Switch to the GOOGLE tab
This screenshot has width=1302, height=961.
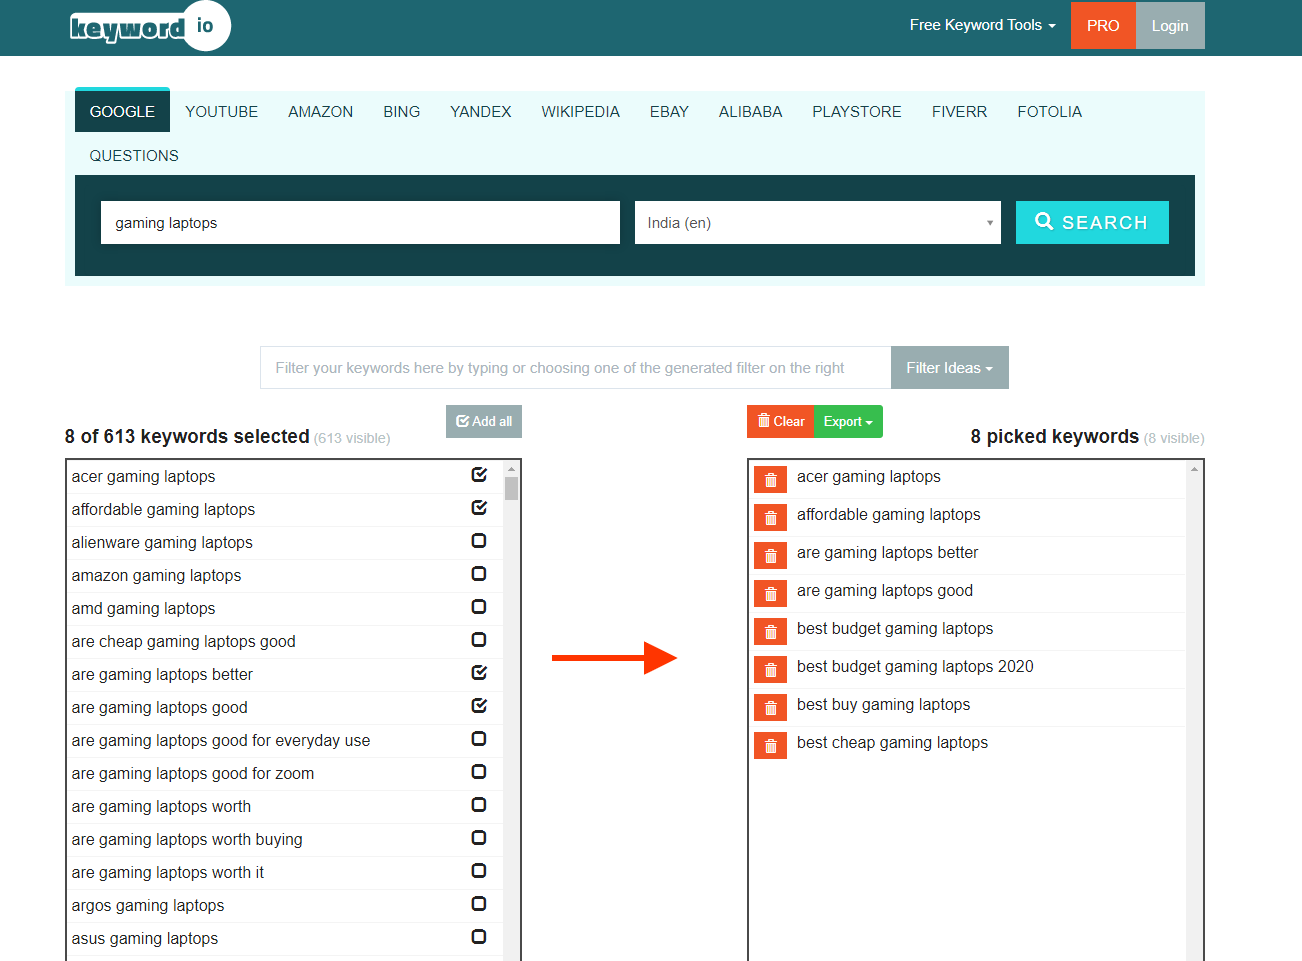[x=122, y=112]
